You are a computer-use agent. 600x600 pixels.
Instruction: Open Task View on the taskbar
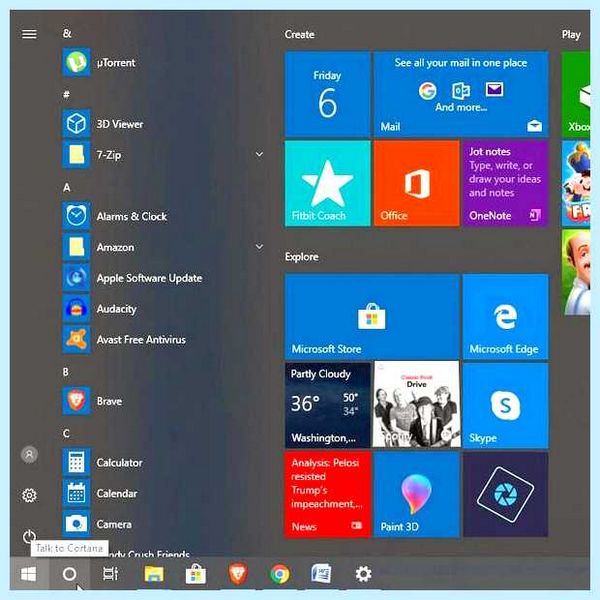tap(110, 574)
